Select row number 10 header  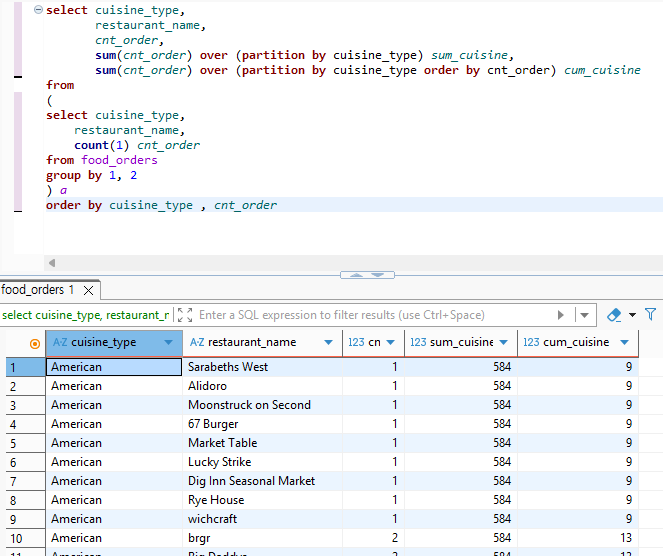25,538
